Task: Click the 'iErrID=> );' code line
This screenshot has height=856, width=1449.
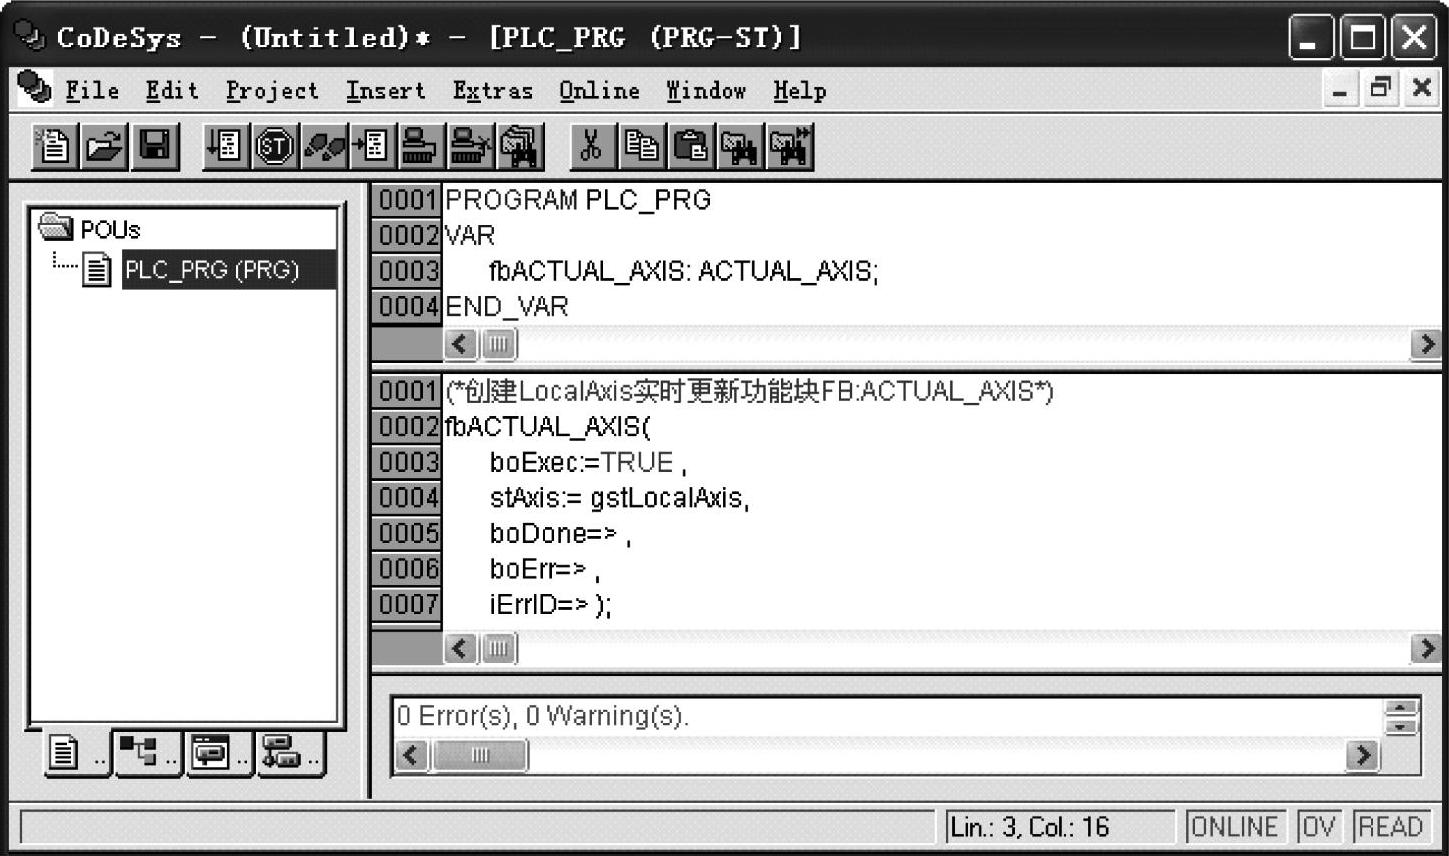Action: [551, 605]
